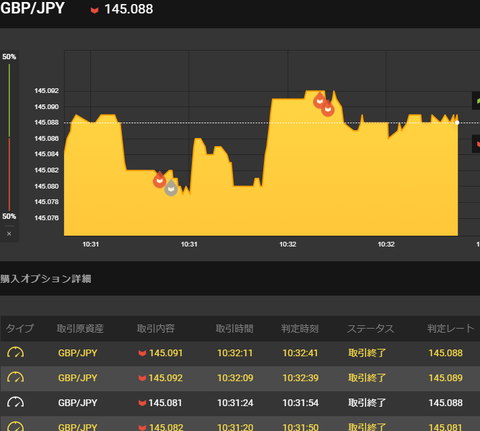
Task: Click the 145.092 price axis label
Action: coord(47,91)
